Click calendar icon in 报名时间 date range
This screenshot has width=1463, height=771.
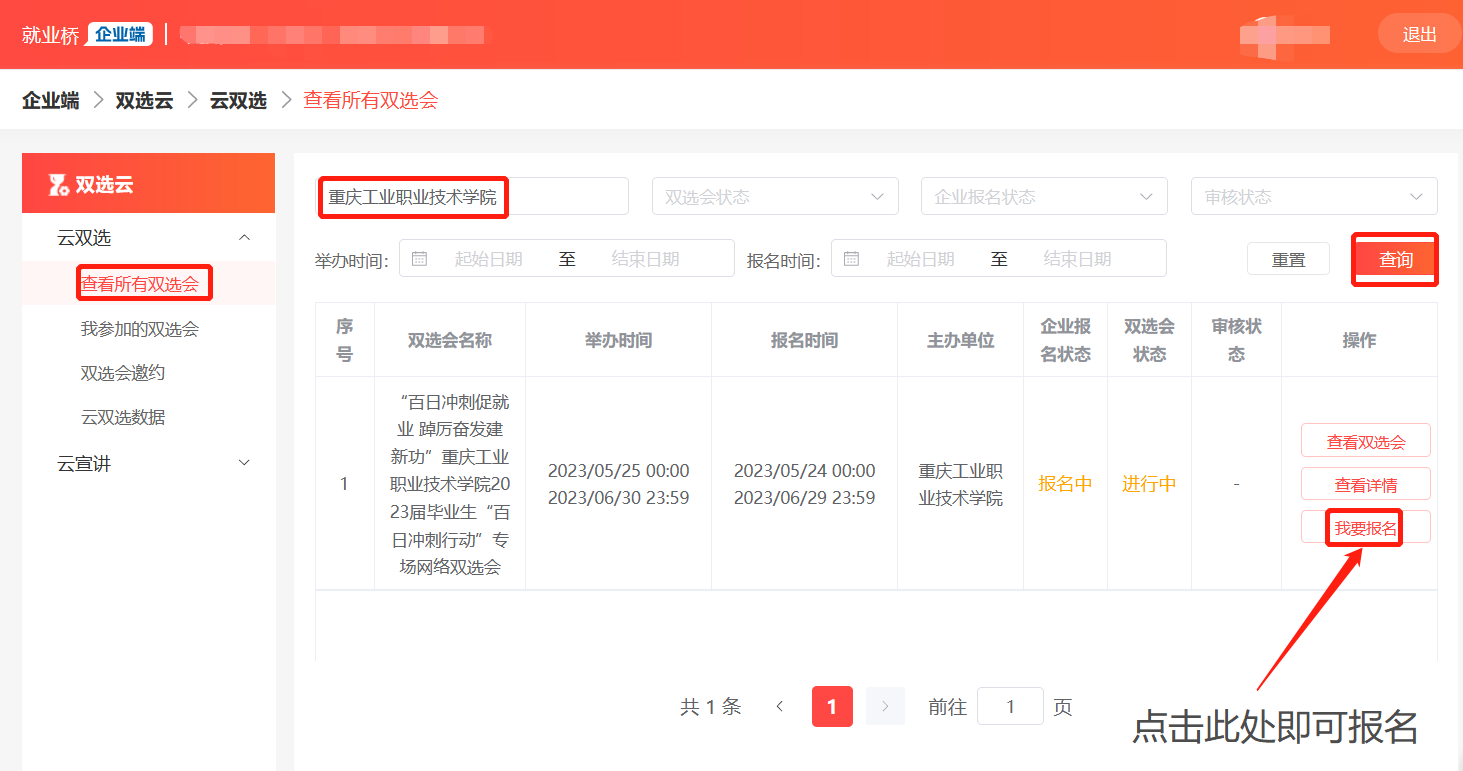click(852, 258)
